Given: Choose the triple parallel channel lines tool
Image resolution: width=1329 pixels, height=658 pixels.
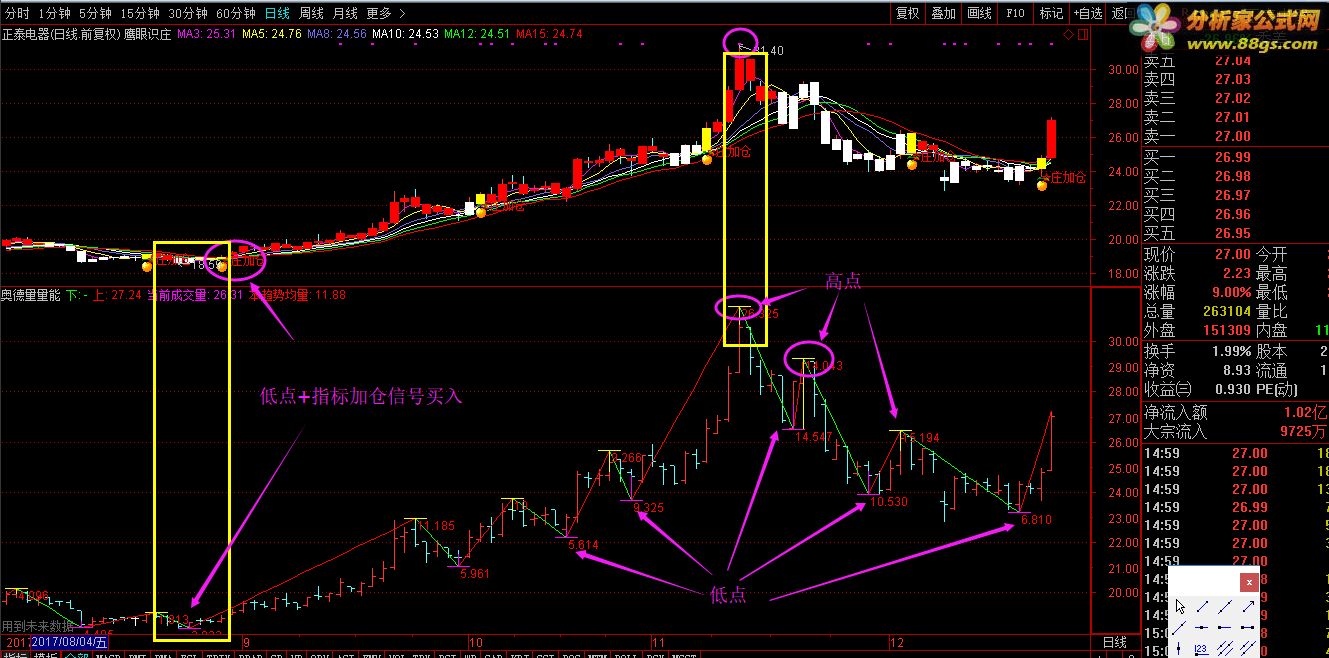Looking at the screenshot, I should click(x=1225, y=648).
